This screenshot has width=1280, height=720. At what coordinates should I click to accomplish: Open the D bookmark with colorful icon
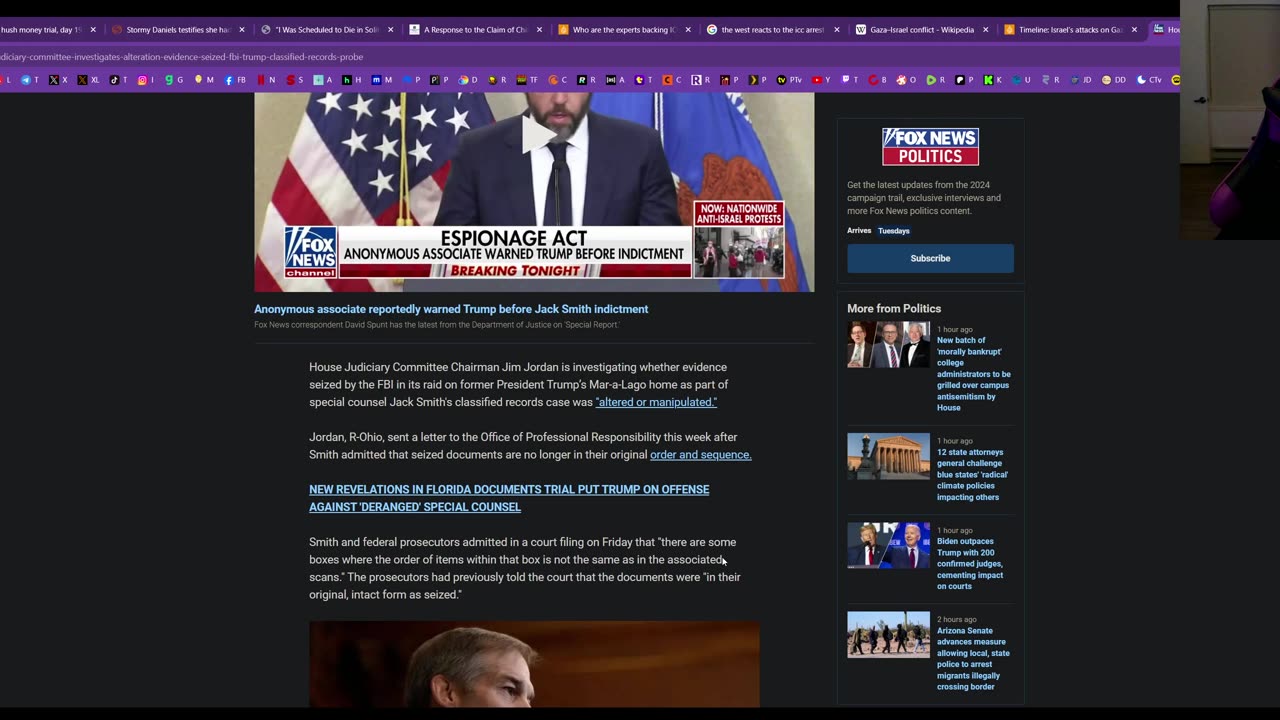[469, 80]
